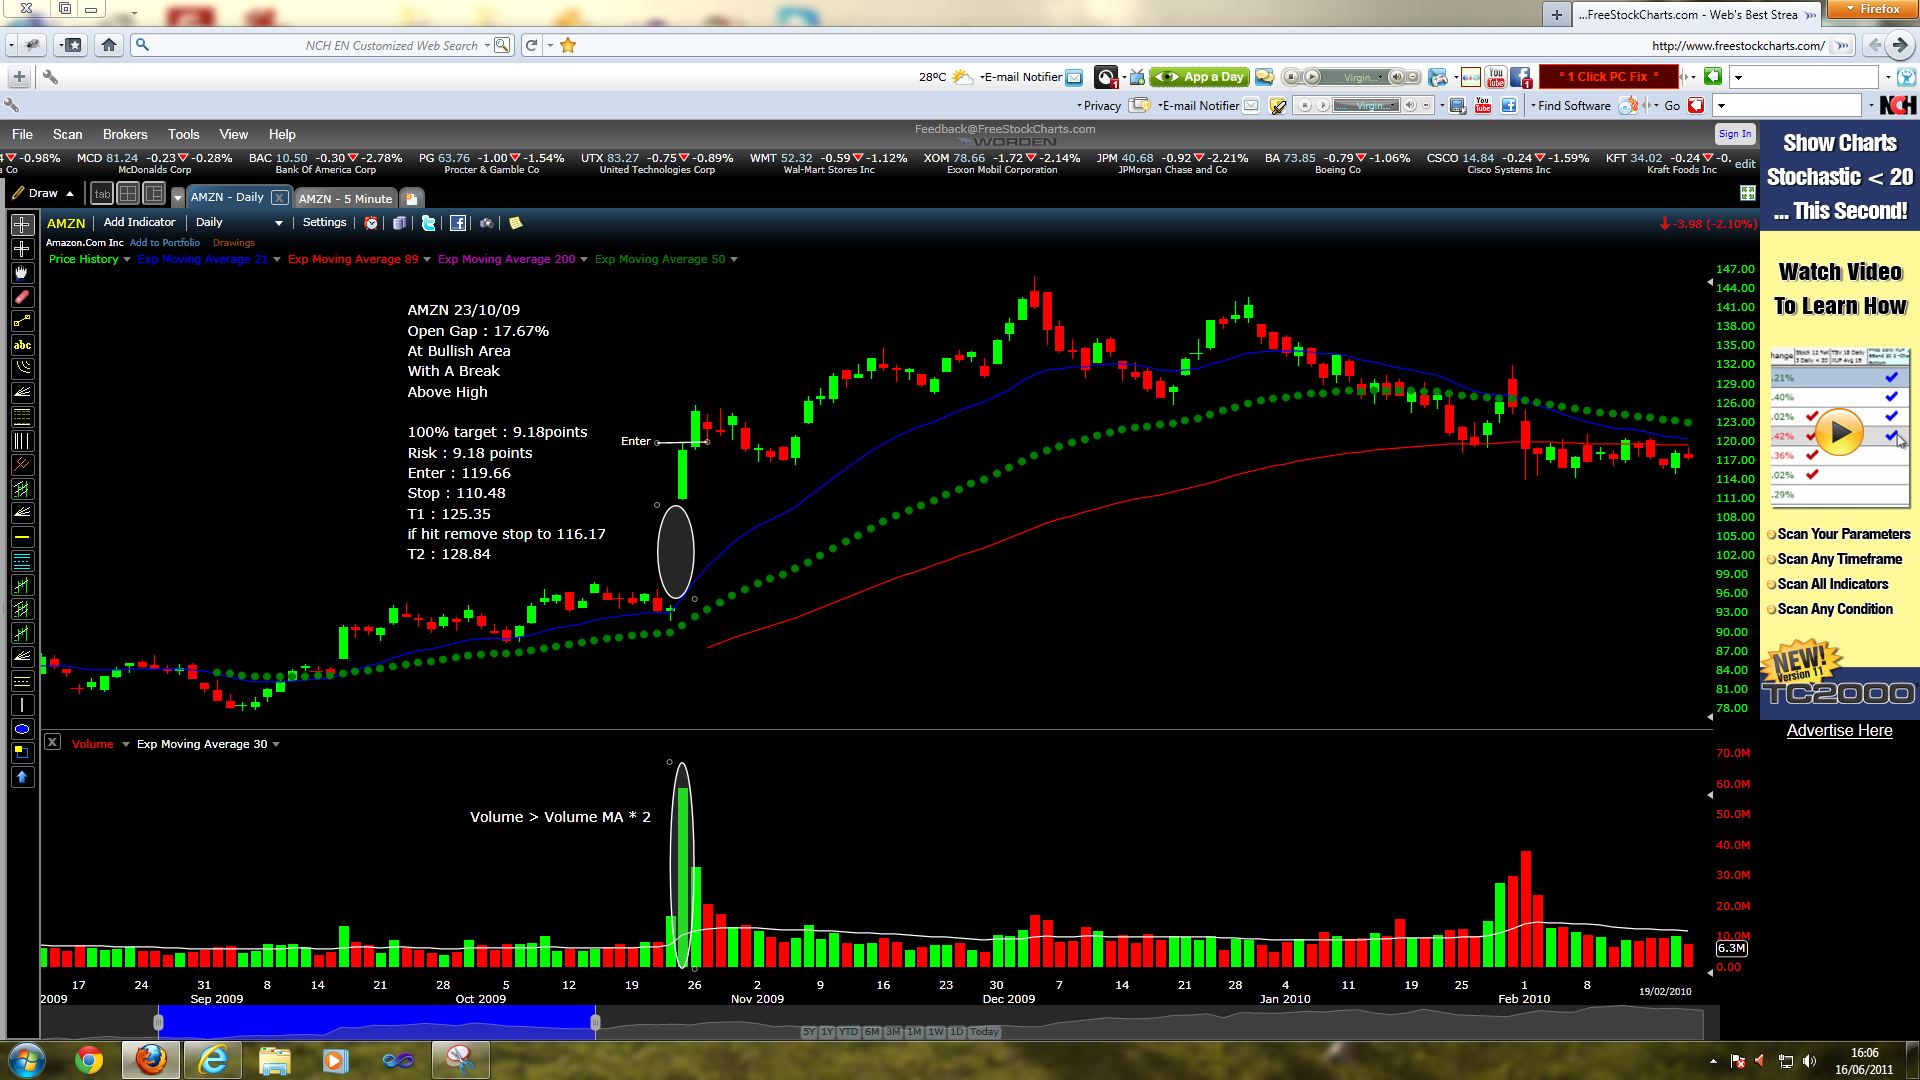This screenshot has width=1920, height=1080.
Task: Open the YouTube icon in top toolbar
Action: (1496, 77)
